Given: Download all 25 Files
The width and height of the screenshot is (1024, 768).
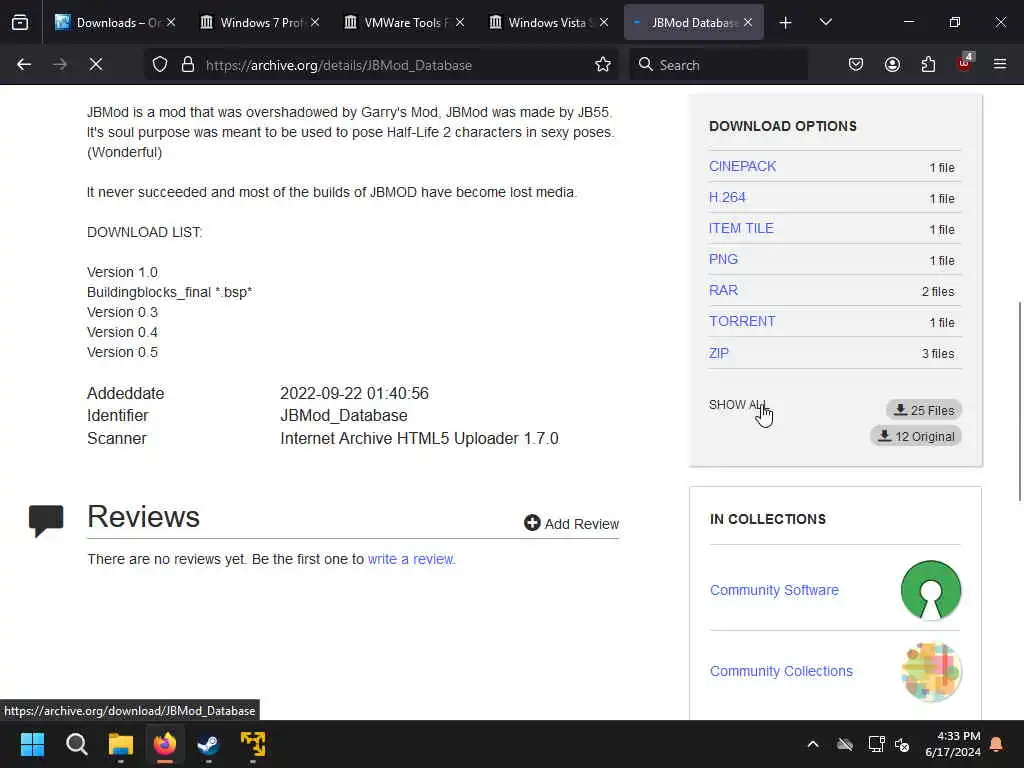Looking at the screenshot, I should 924,410.
